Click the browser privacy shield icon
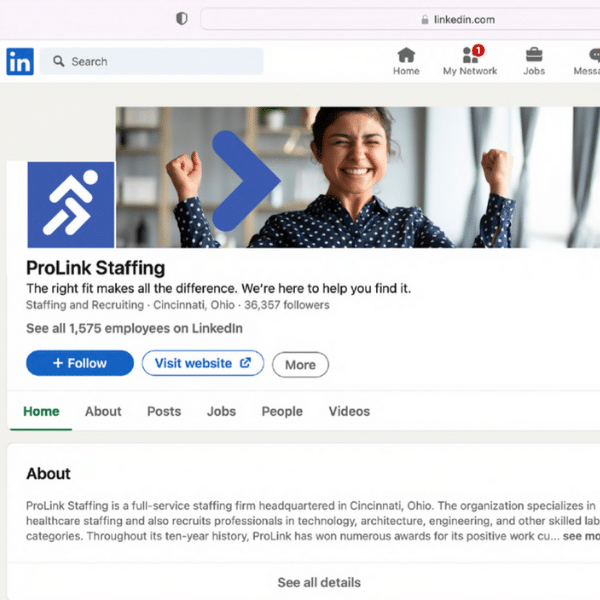The image size is (600, 600). 181,19
